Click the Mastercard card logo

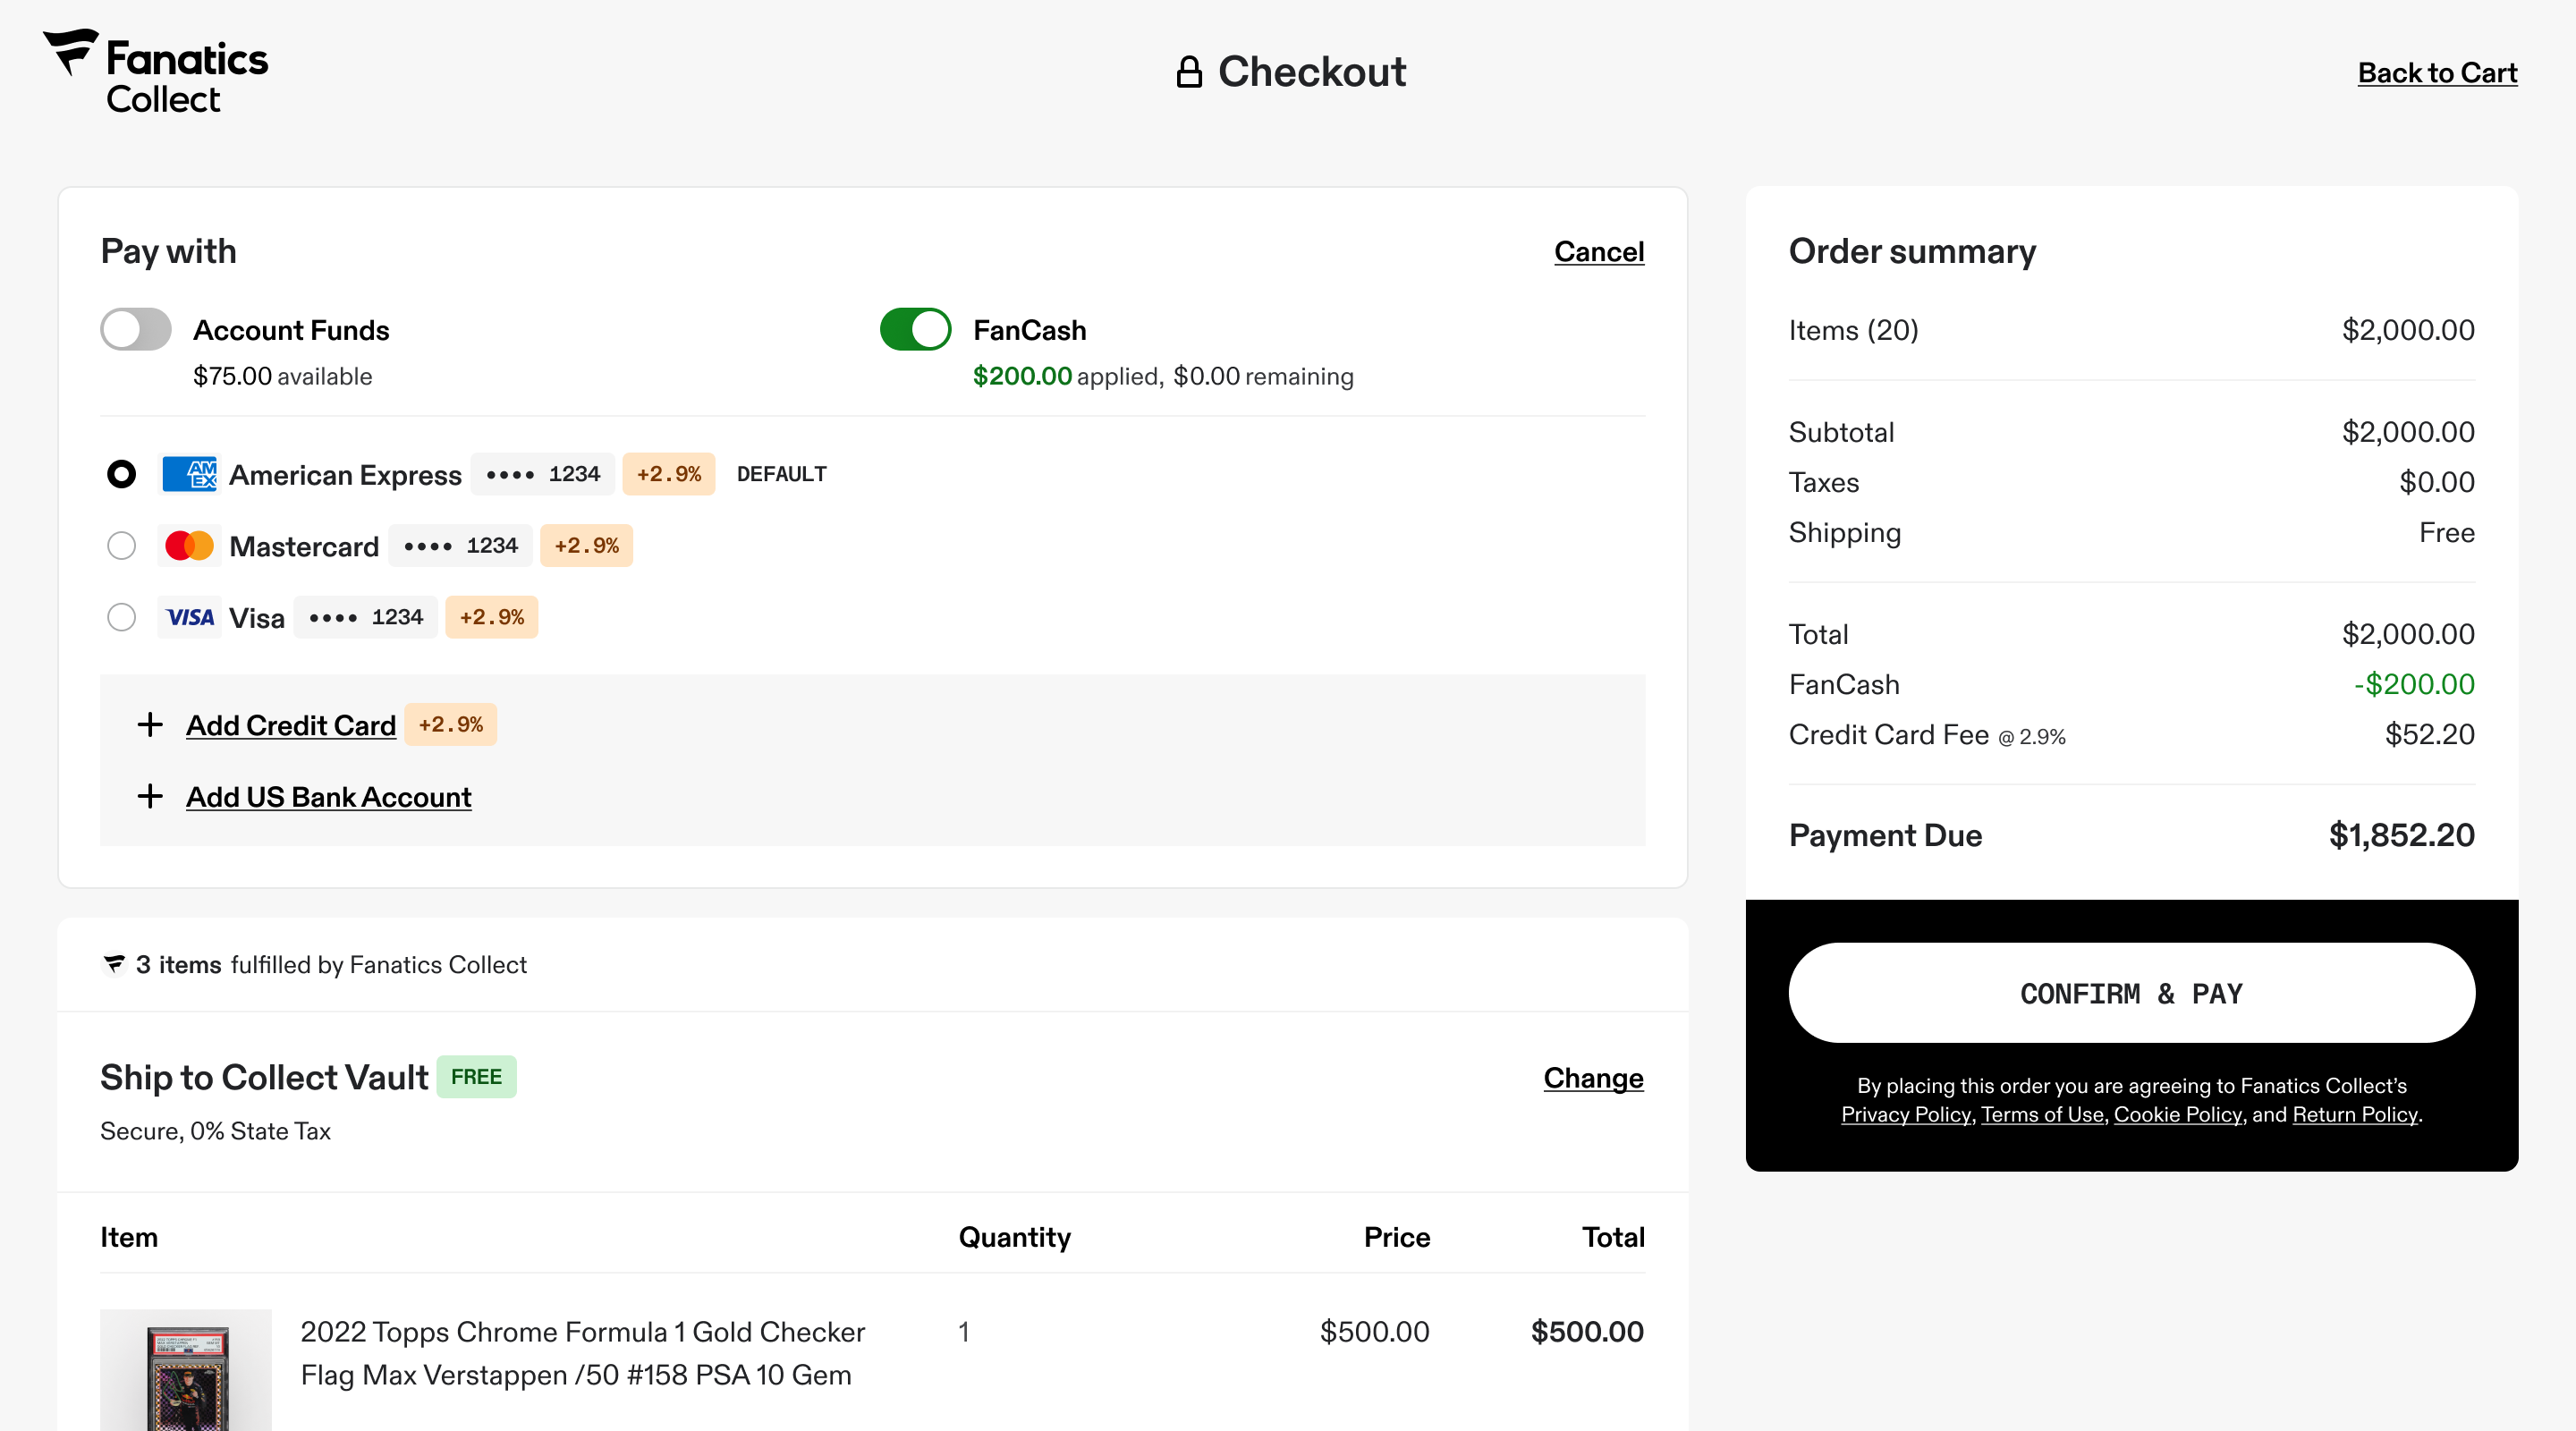(x=189, y=546)
